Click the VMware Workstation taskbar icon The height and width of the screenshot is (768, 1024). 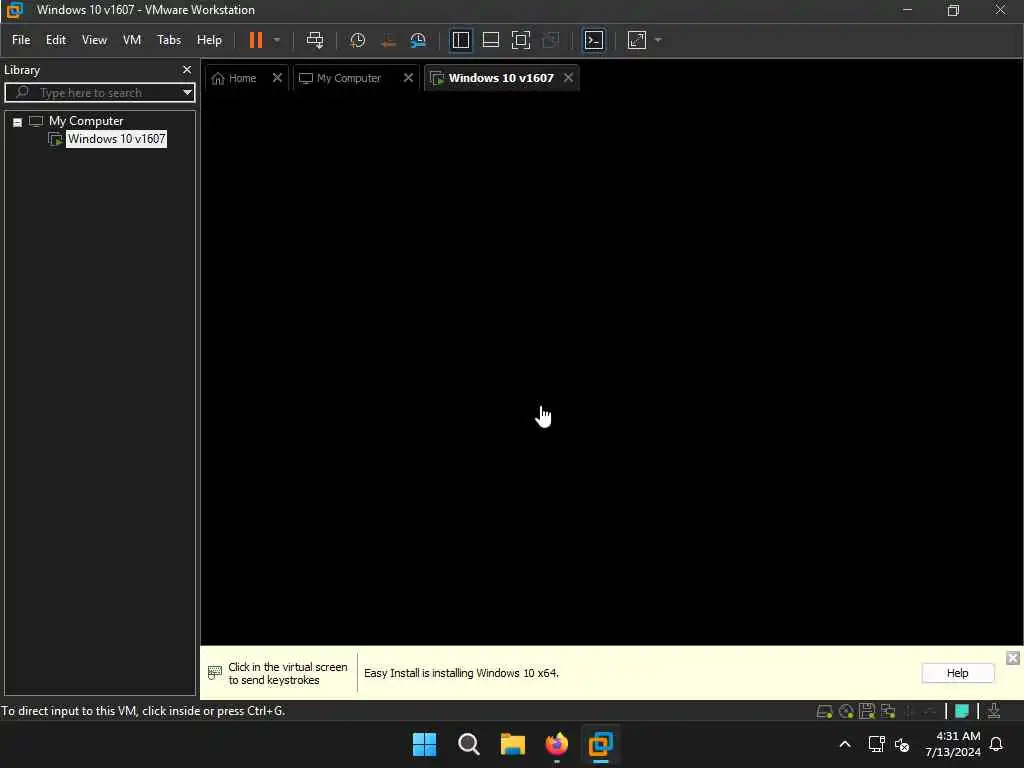coord(600,744)
